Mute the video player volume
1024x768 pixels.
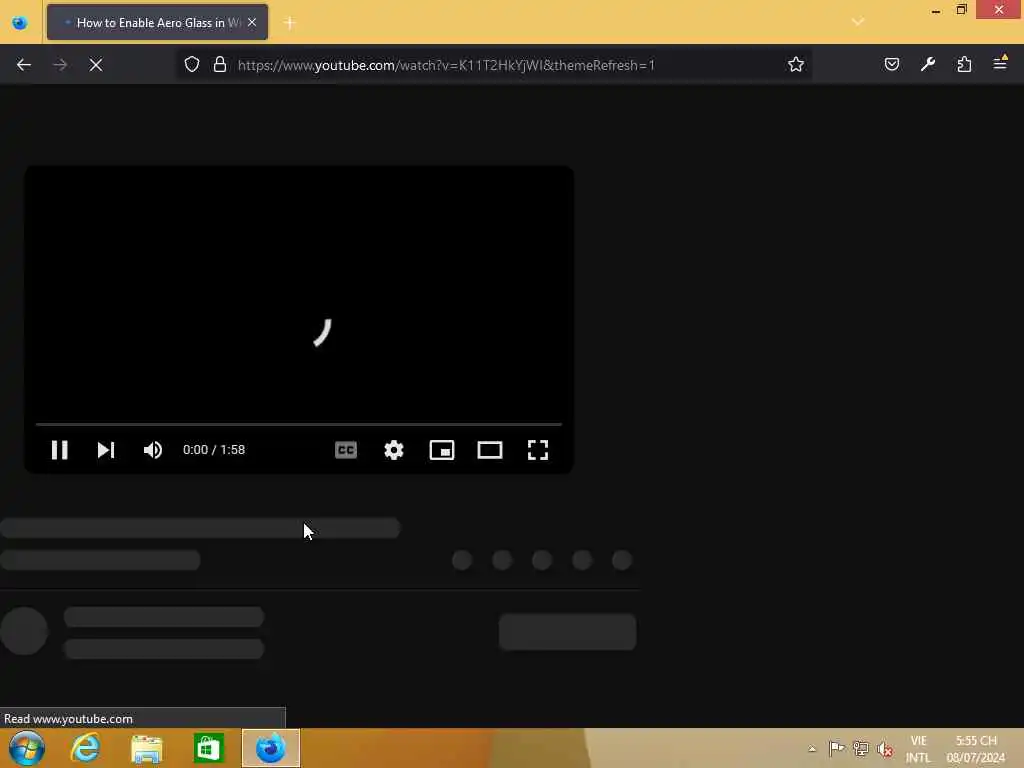coord(153,450)
